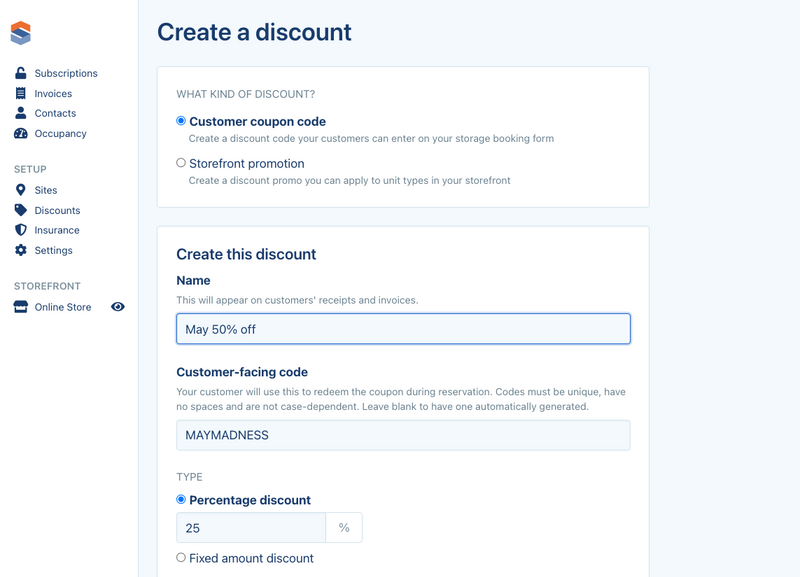
Task: Preview the Online Store with the eye icon
Action: (x=118, y=307)
